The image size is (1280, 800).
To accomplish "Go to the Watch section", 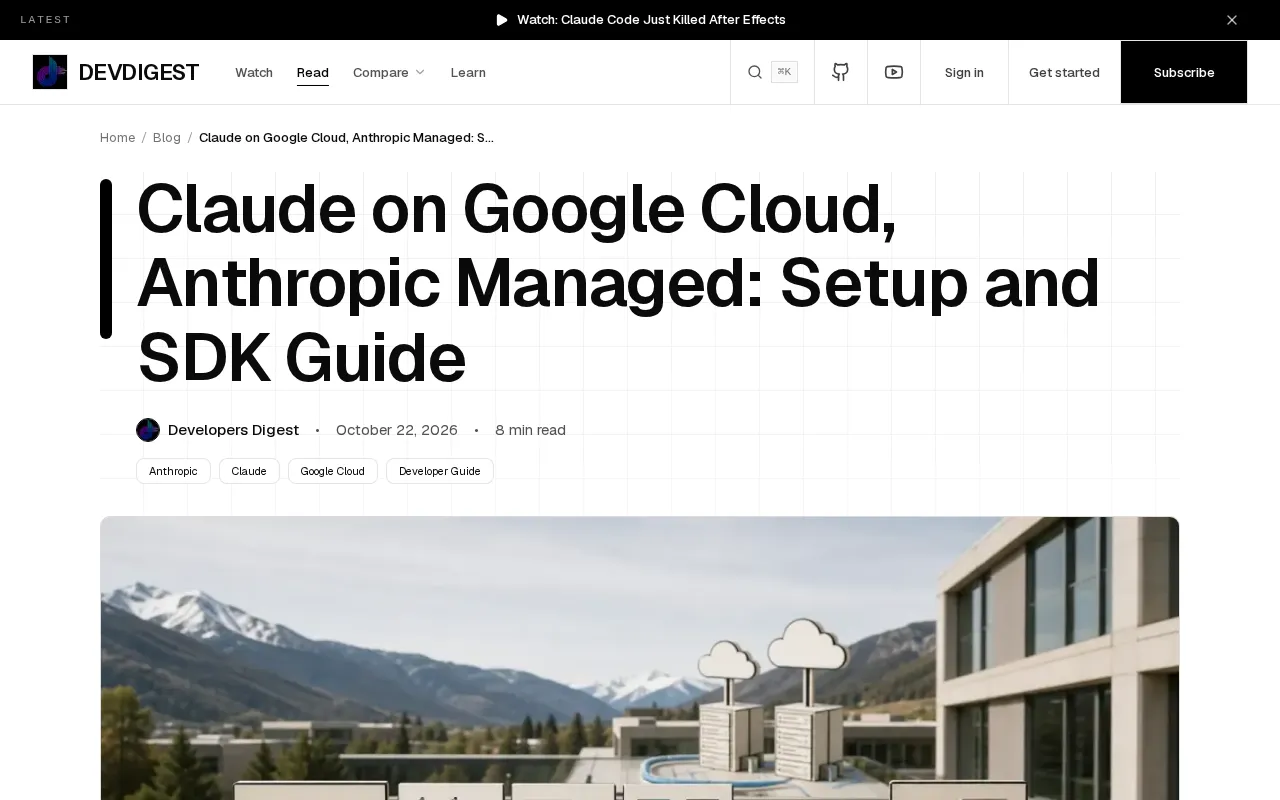I will [254, 72].
